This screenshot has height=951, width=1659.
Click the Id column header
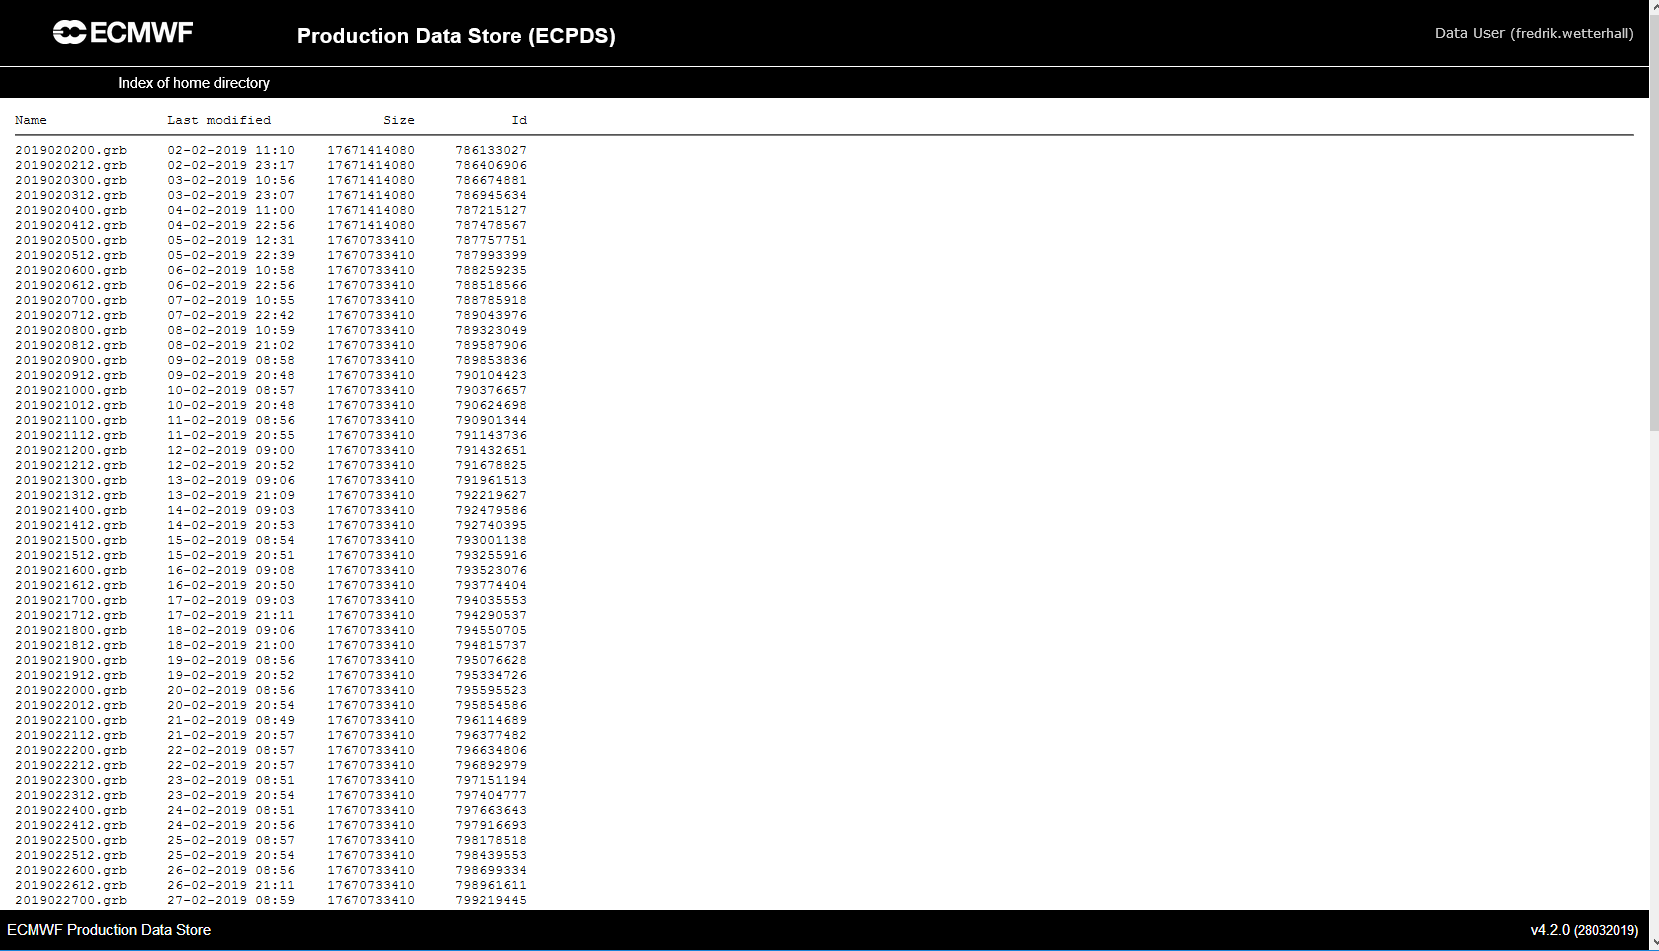[519, 120]
